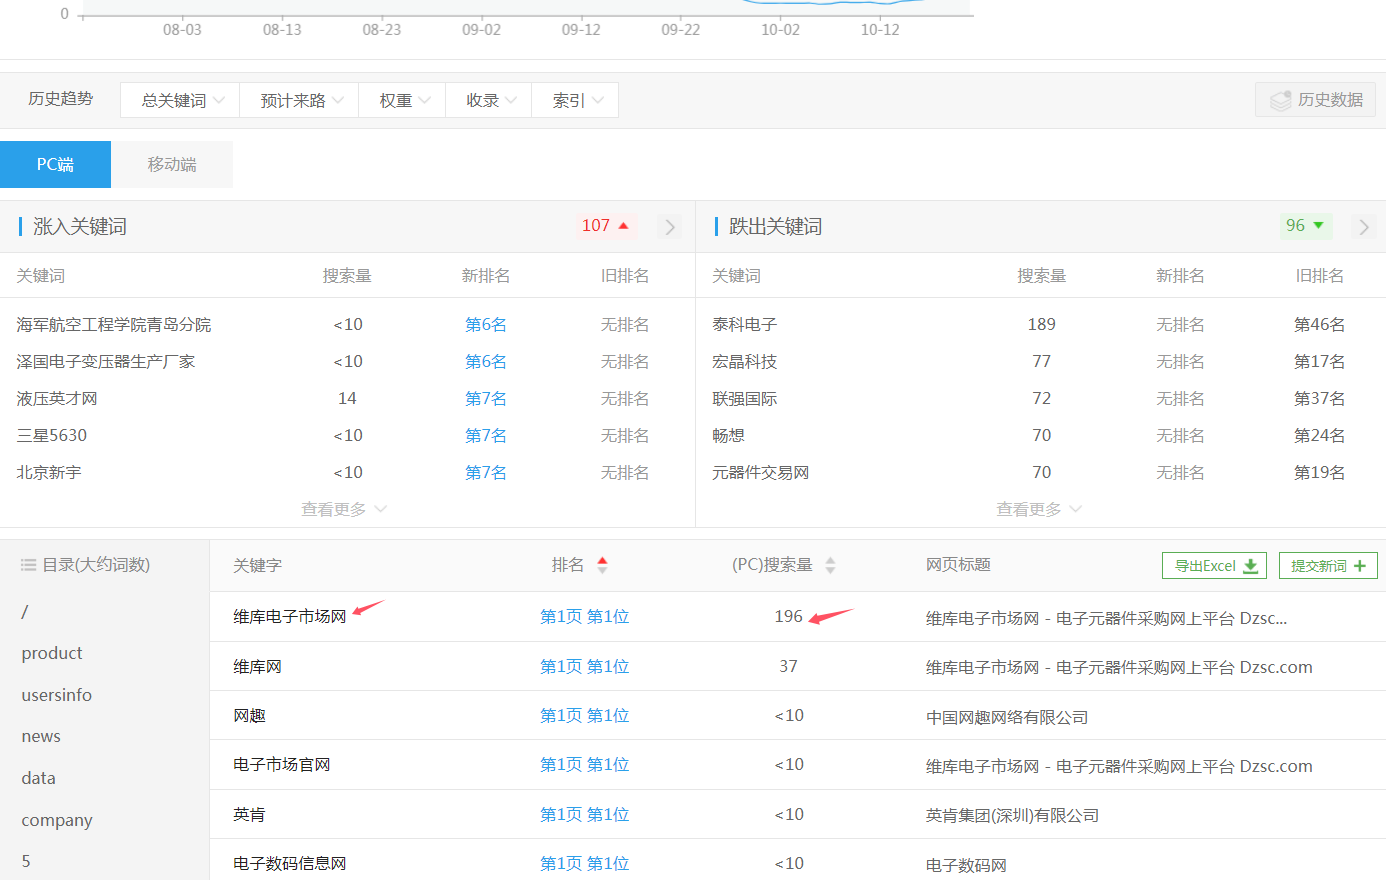This screenshot has width=1386, height=880.
Task: Select the product directory
Action: click(52, 653)
